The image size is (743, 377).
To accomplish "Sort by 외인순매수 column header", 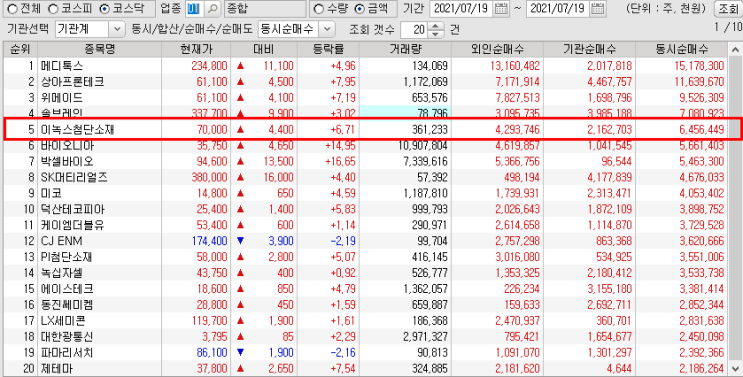I will coord(497,49).
